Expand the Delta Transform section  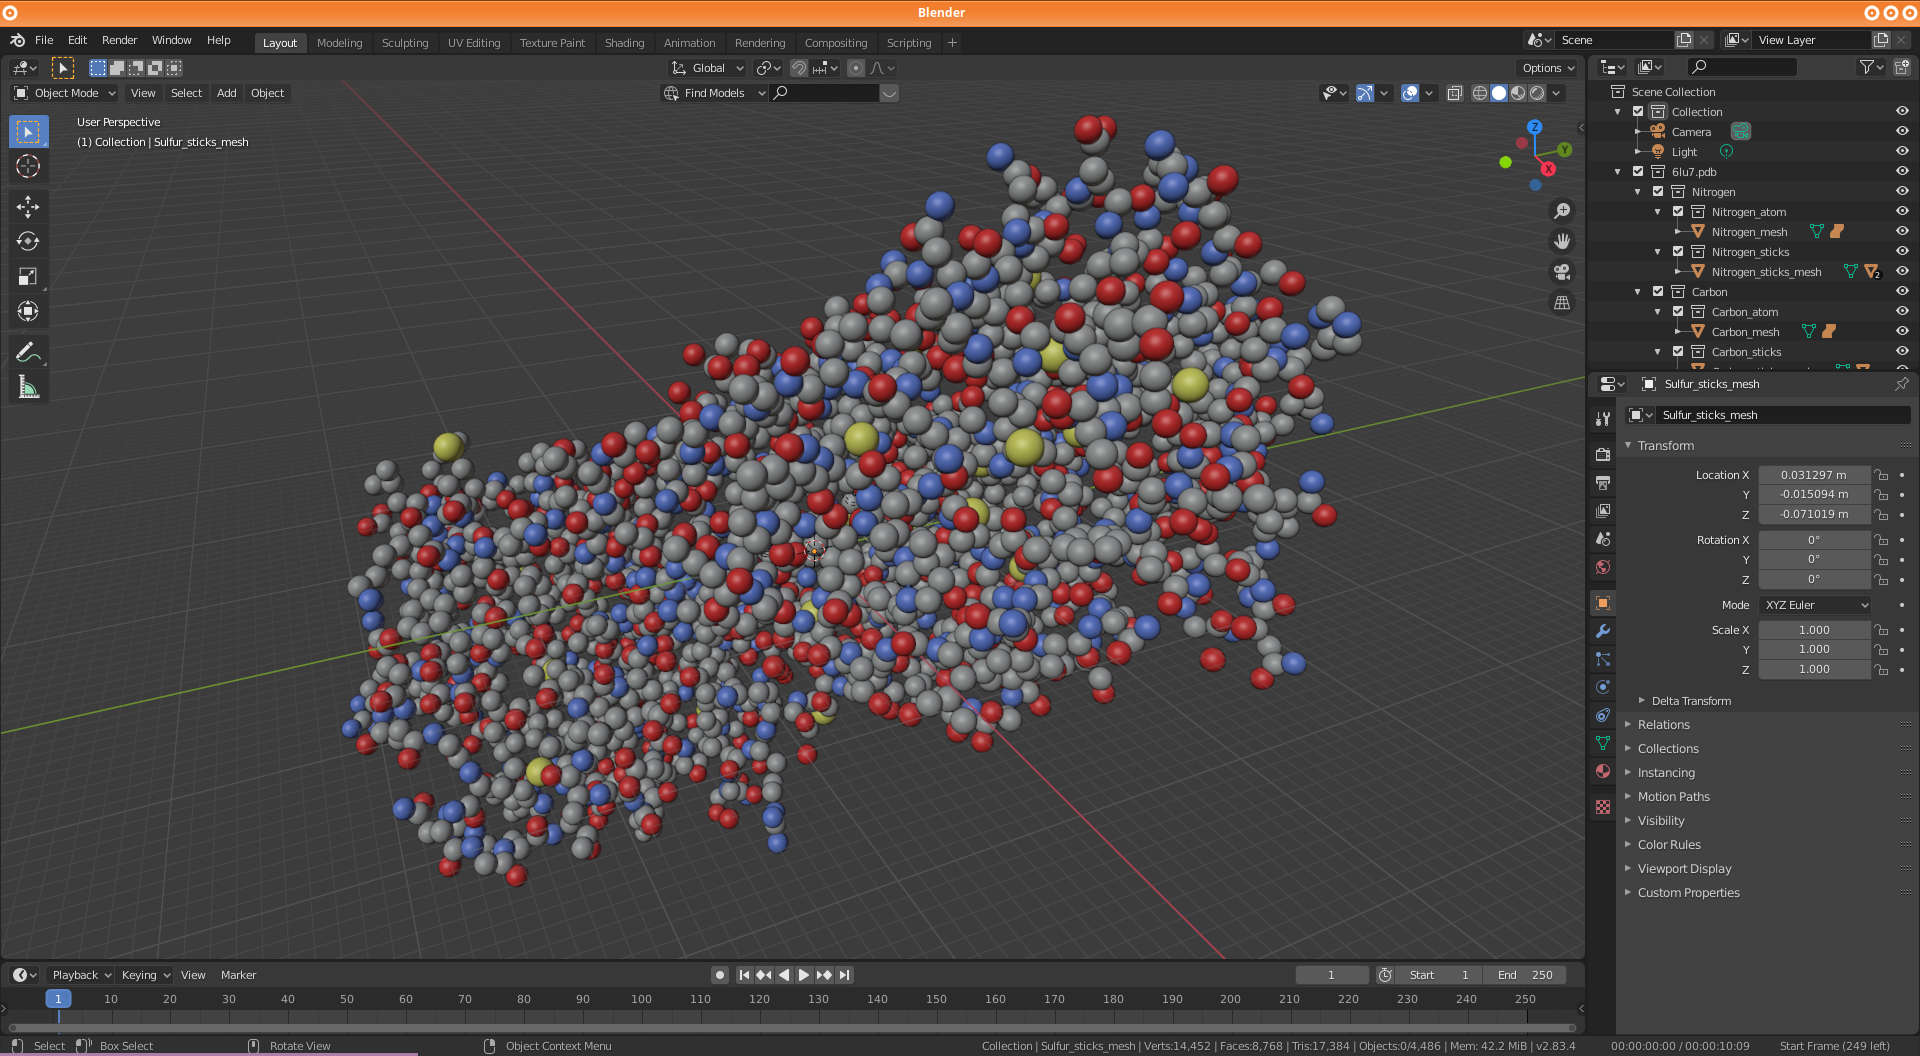[1690, 701]
